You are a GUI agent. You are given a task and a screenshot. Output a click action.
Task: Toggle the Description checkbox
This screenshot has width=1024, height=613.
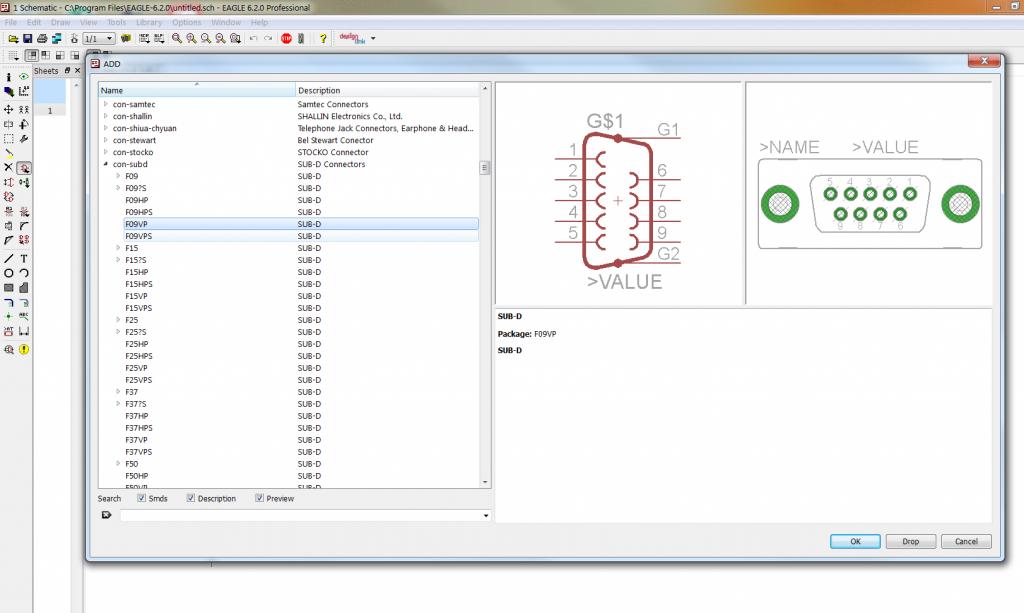(191, 498)
